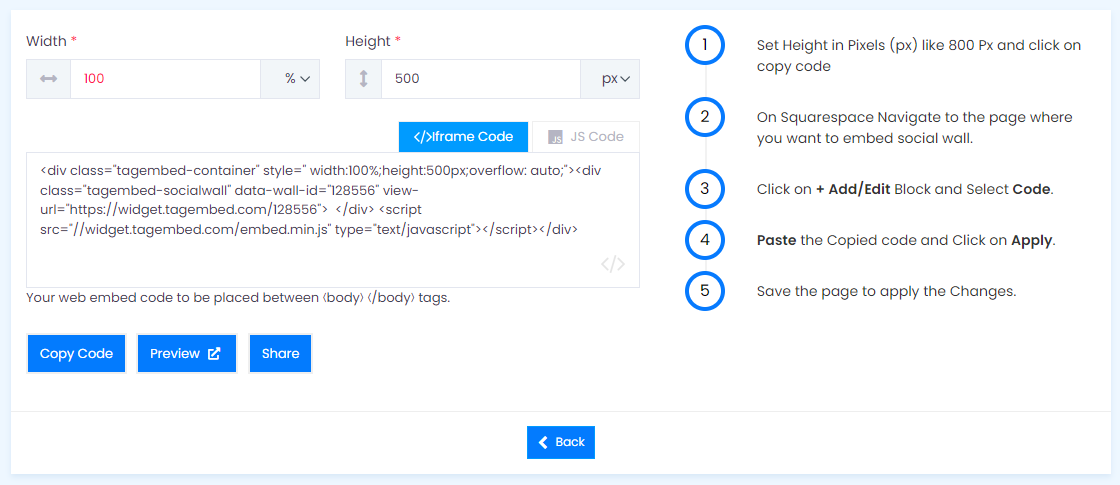Focus the Width input showing 100
Viewport: 1120px width, 485px height.
[x=165, y=79]
